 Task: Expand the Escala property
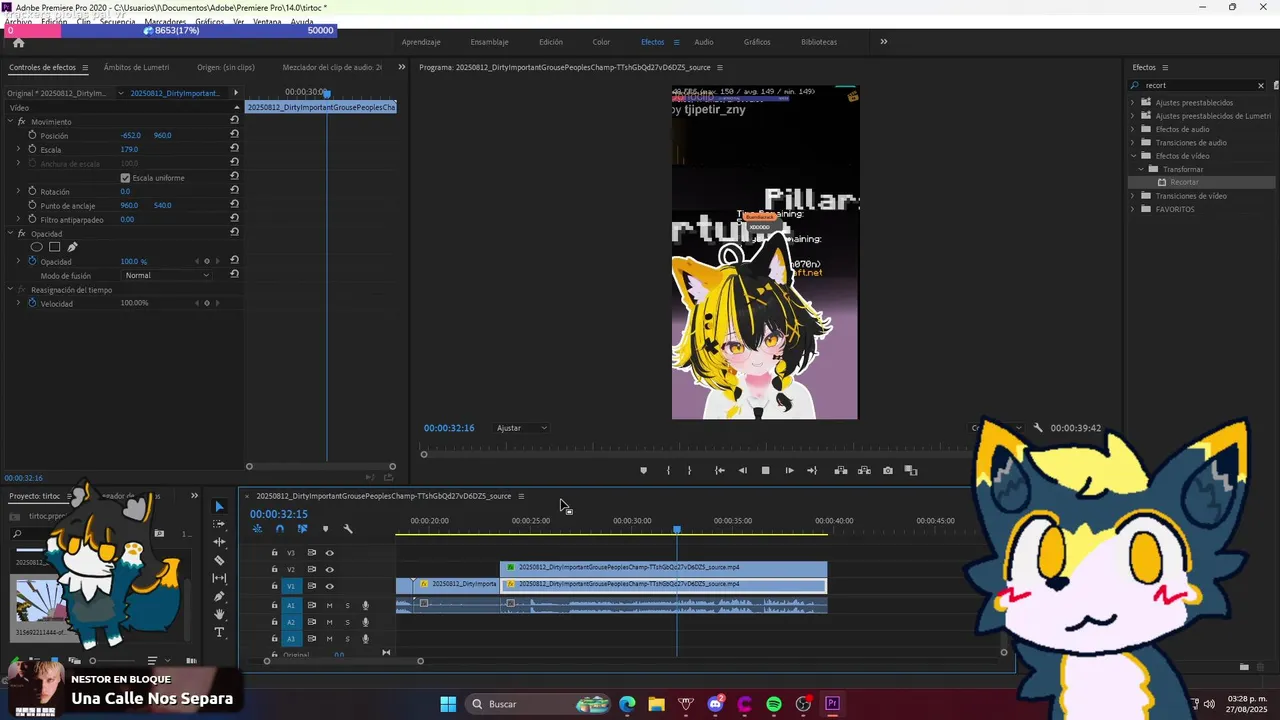coord(18,149)
